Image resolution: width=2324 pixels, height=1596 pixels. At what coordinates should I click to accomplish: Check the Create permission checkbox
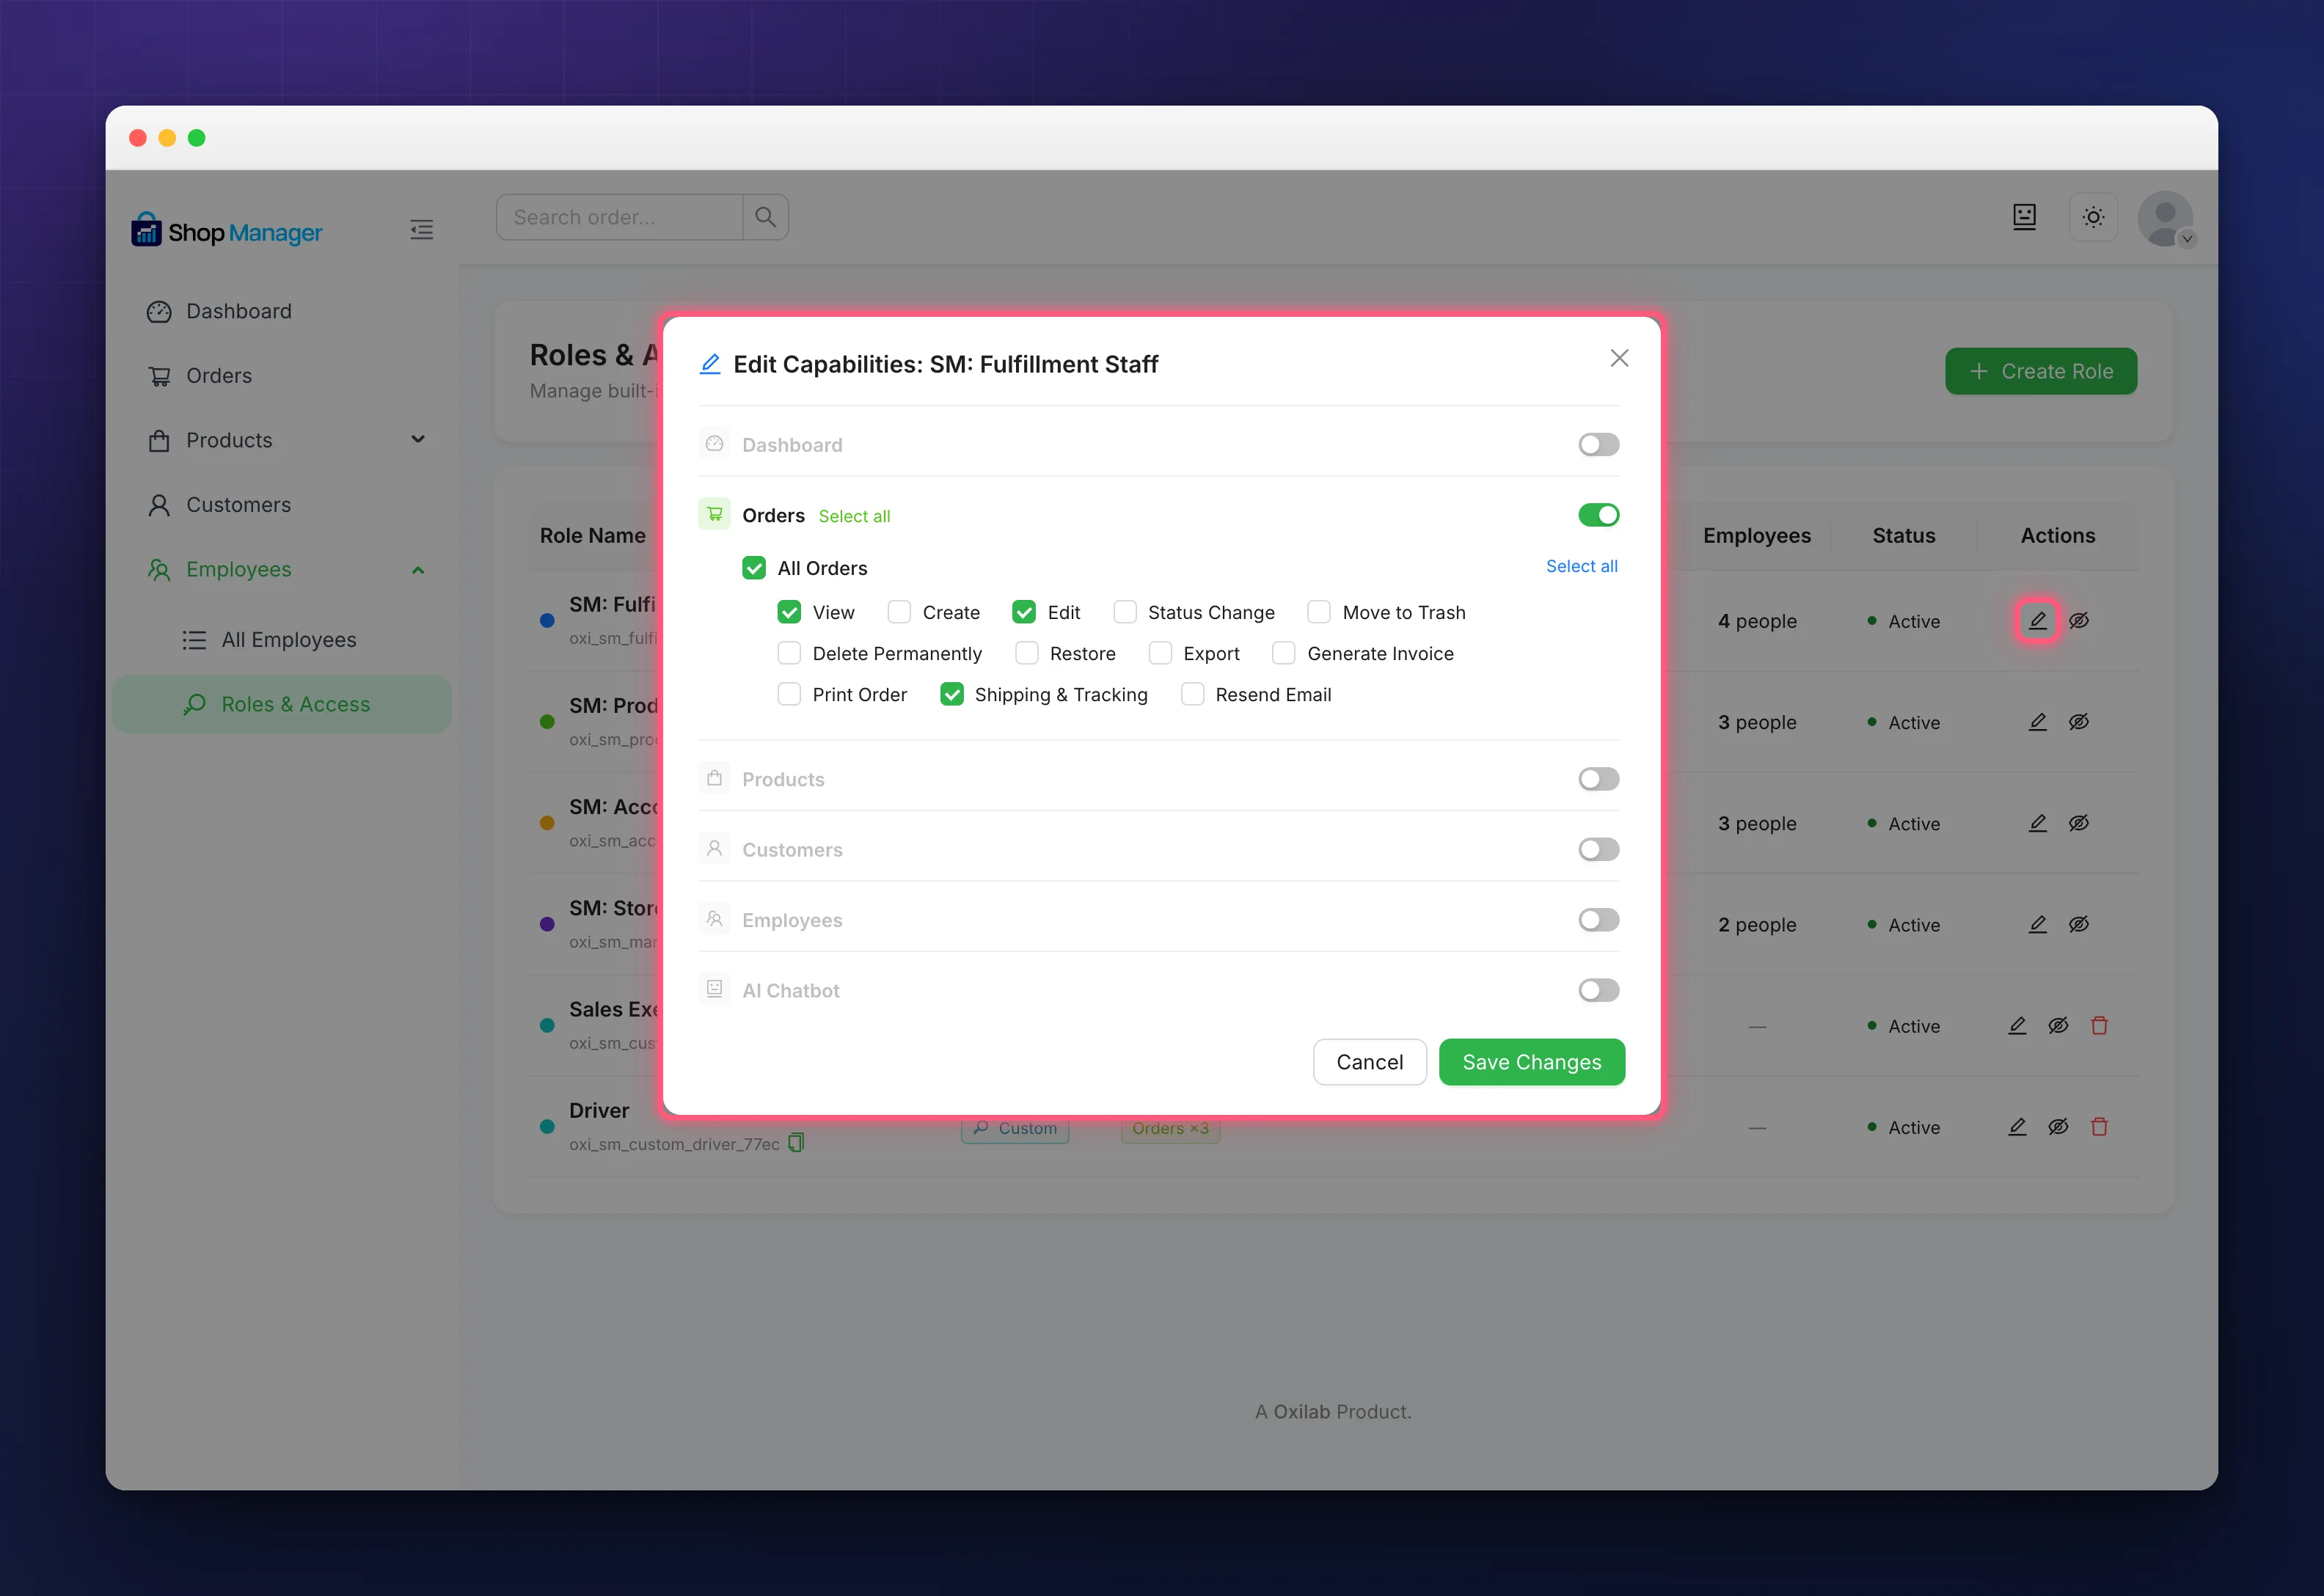tap(899, 612)
